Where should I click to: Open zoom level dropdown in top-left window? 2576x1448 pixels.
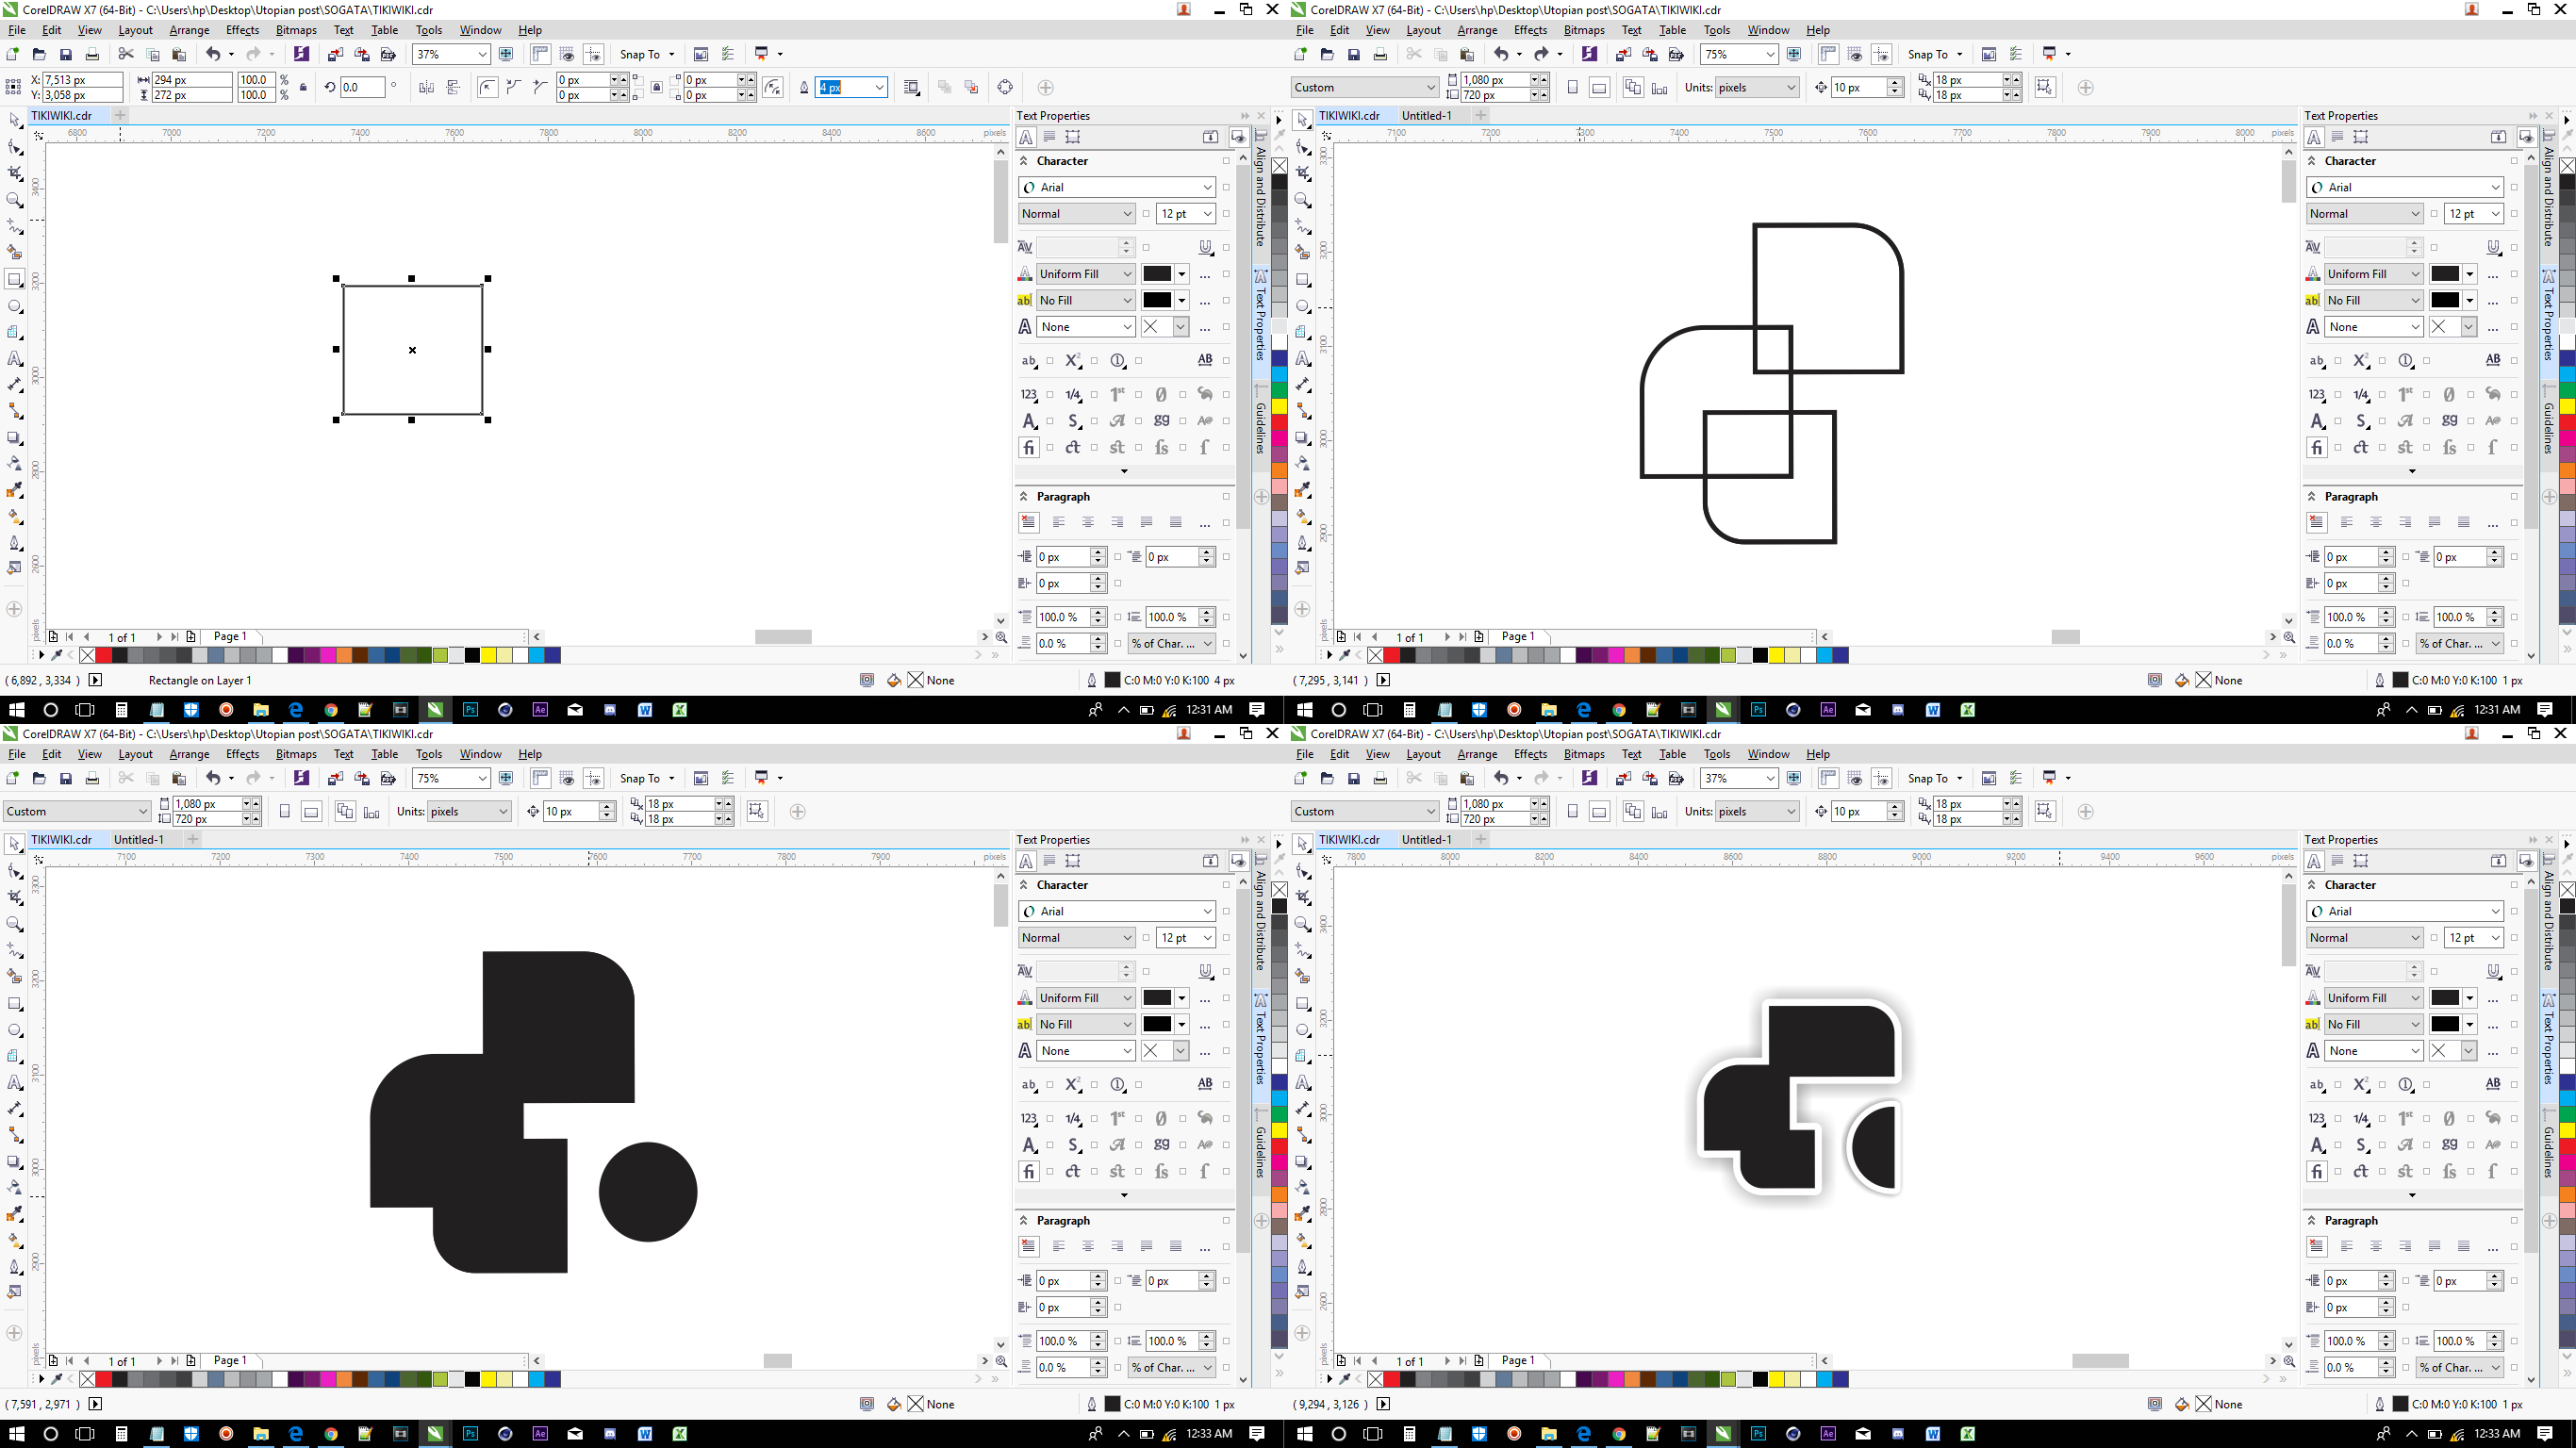coord(483,54)
